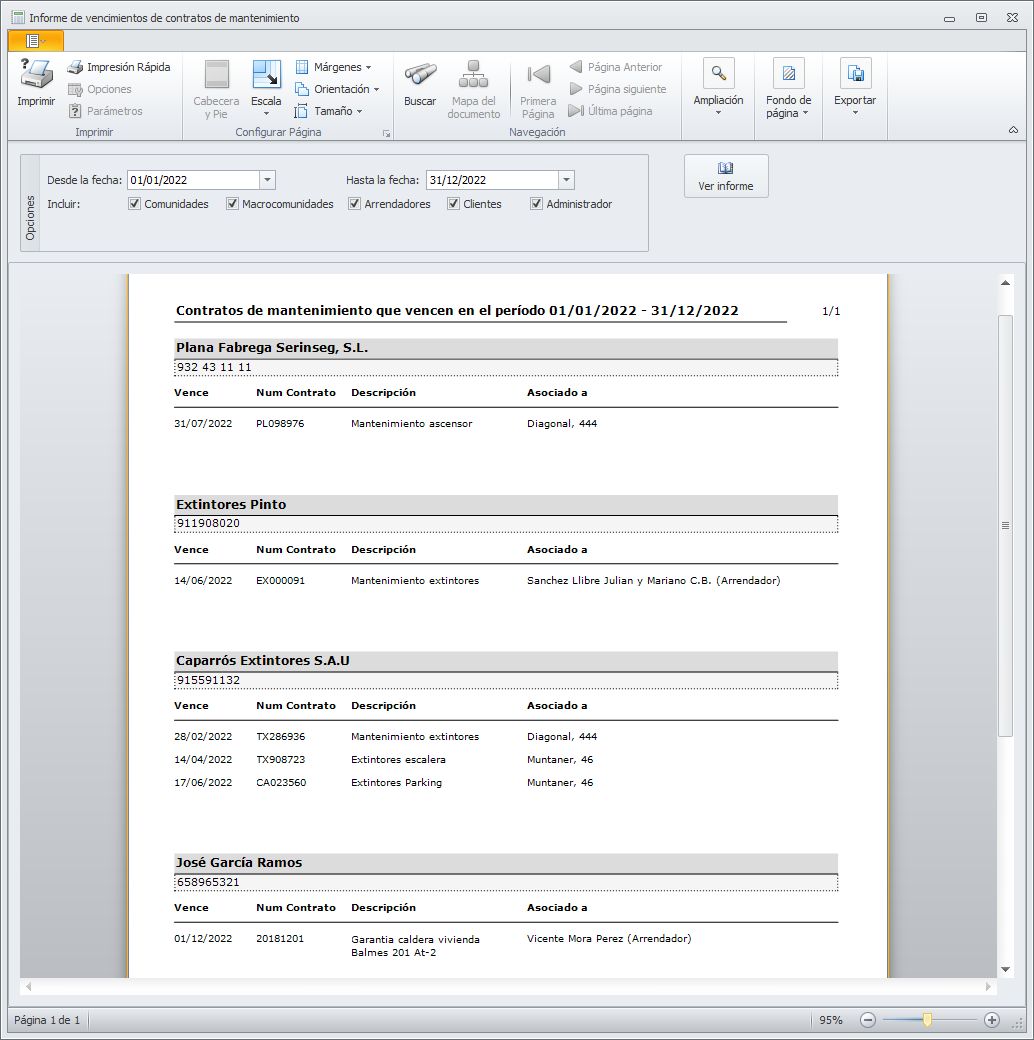Click the zoom out minus icon

tap(868, 1020)
